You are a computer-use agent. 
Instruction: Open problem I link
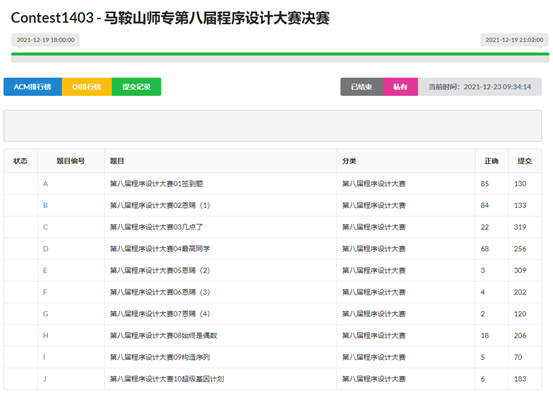[44, 357]
